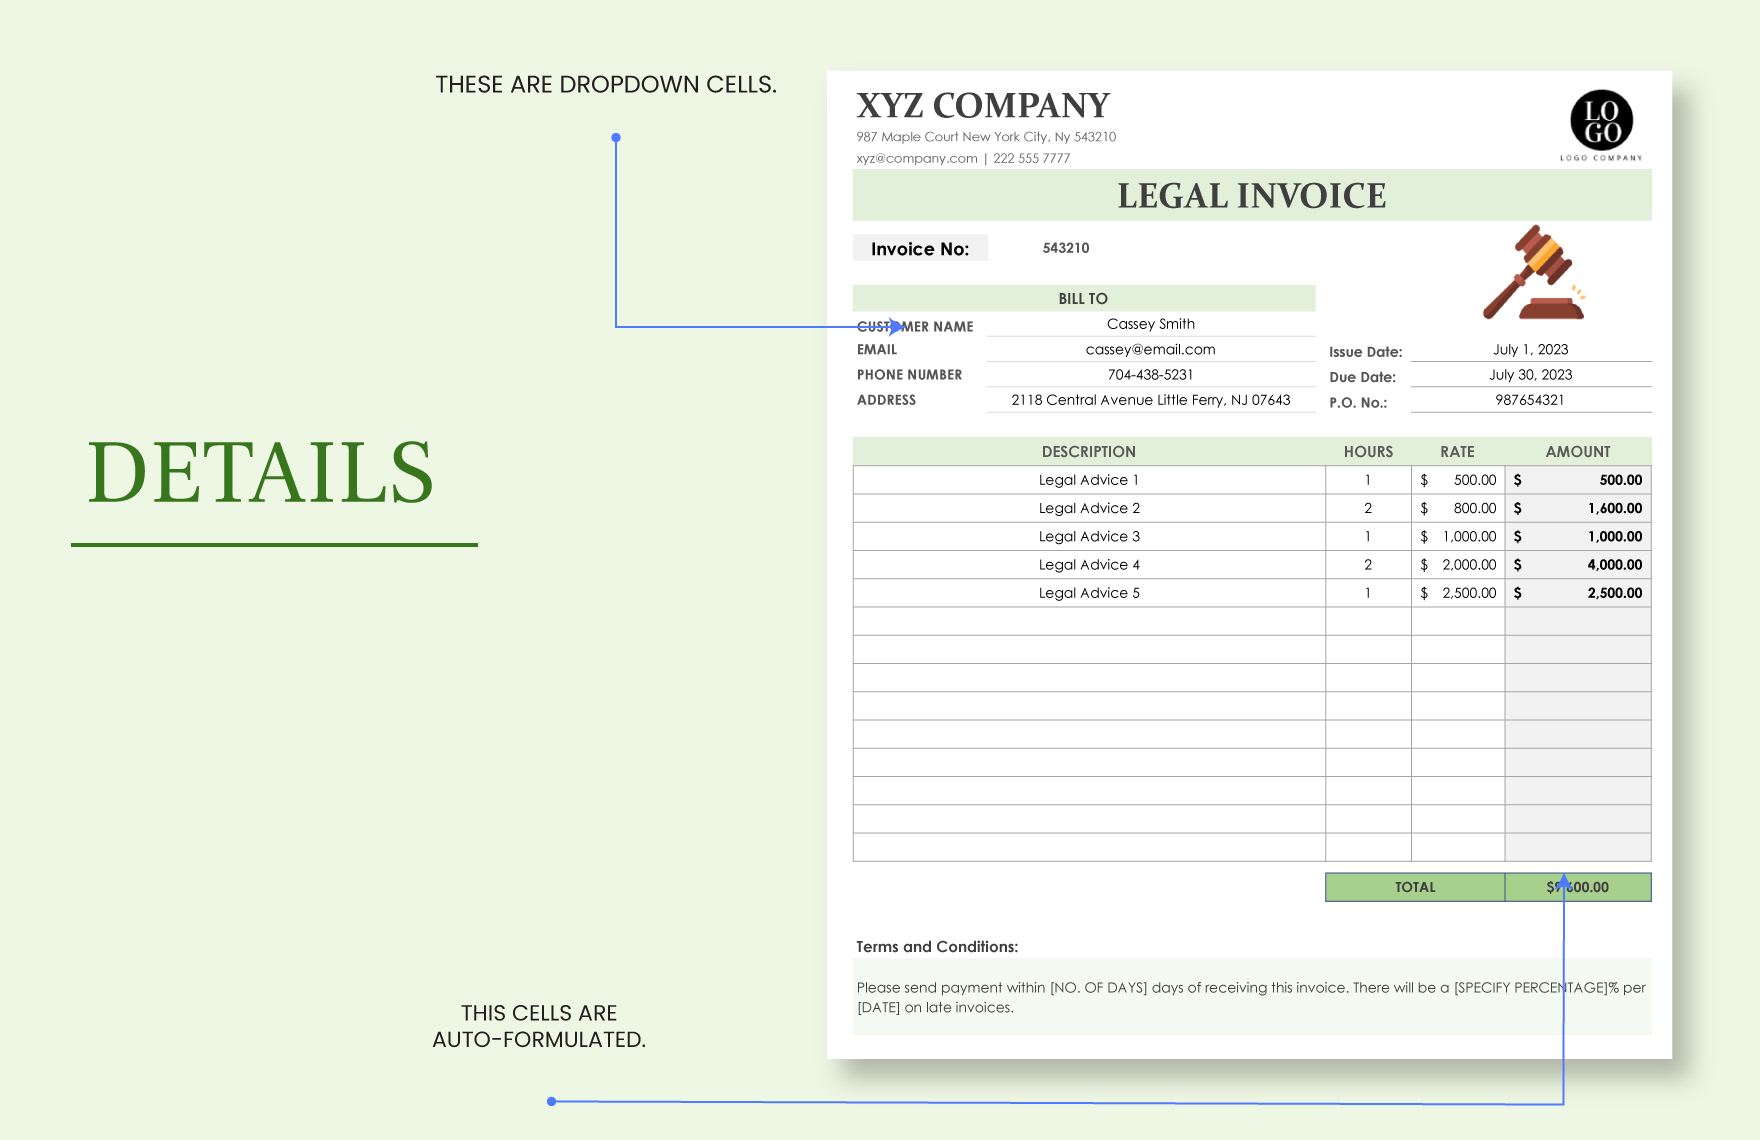Select the Legal Advice 1 description cell
This screenshot has width=1760, height=1140.
click(1089, 480)
